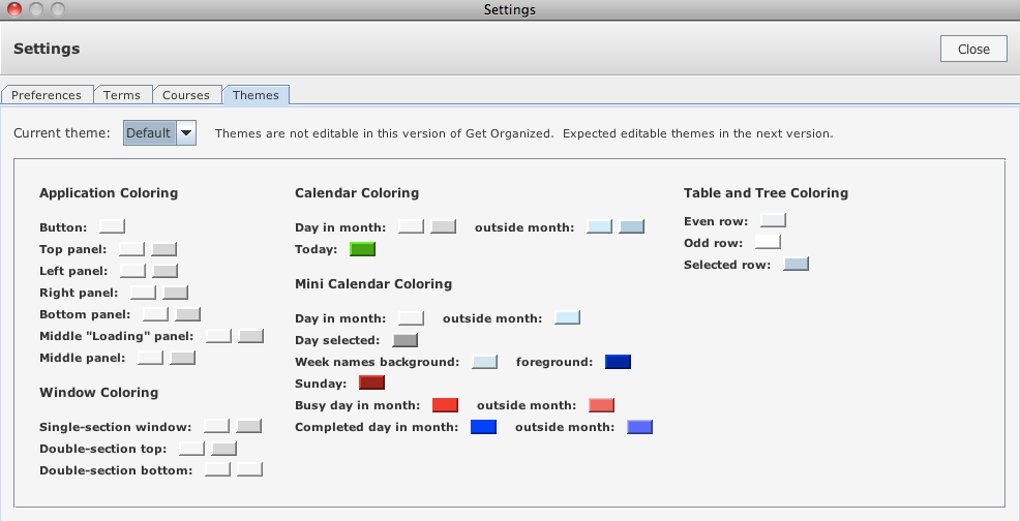Pick the Busy day in month red swatch

tap(445, 405)
